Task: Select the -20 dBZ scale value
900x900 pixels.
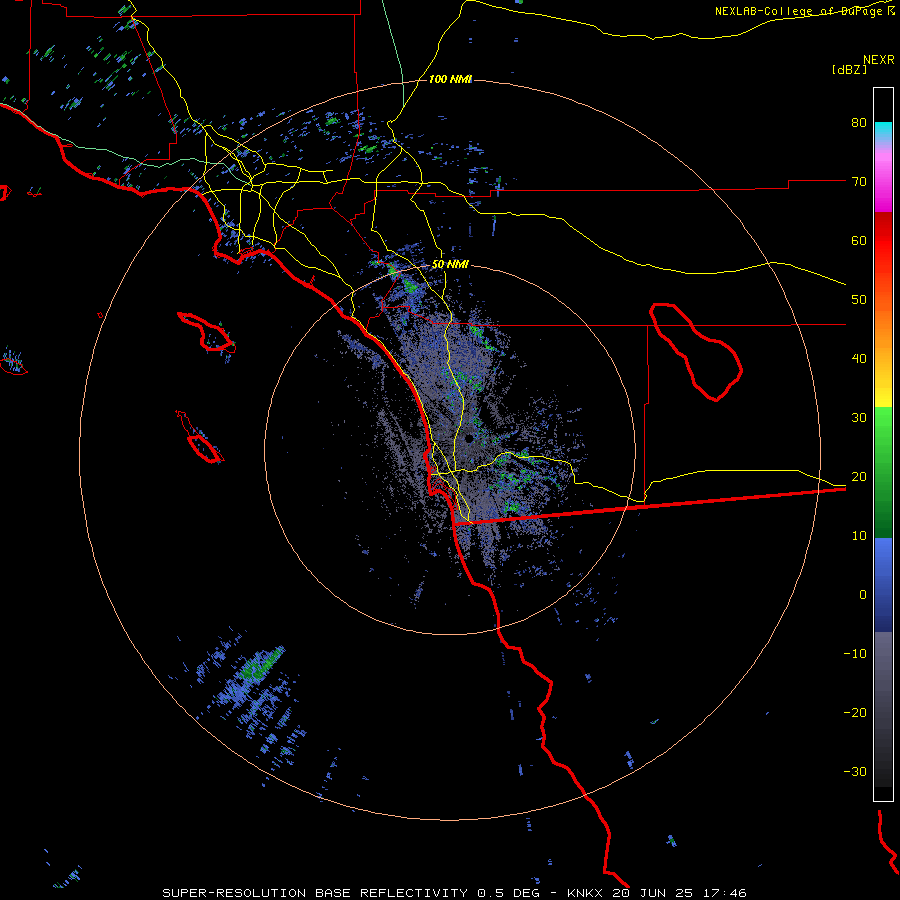Action: tap(855, 713)
